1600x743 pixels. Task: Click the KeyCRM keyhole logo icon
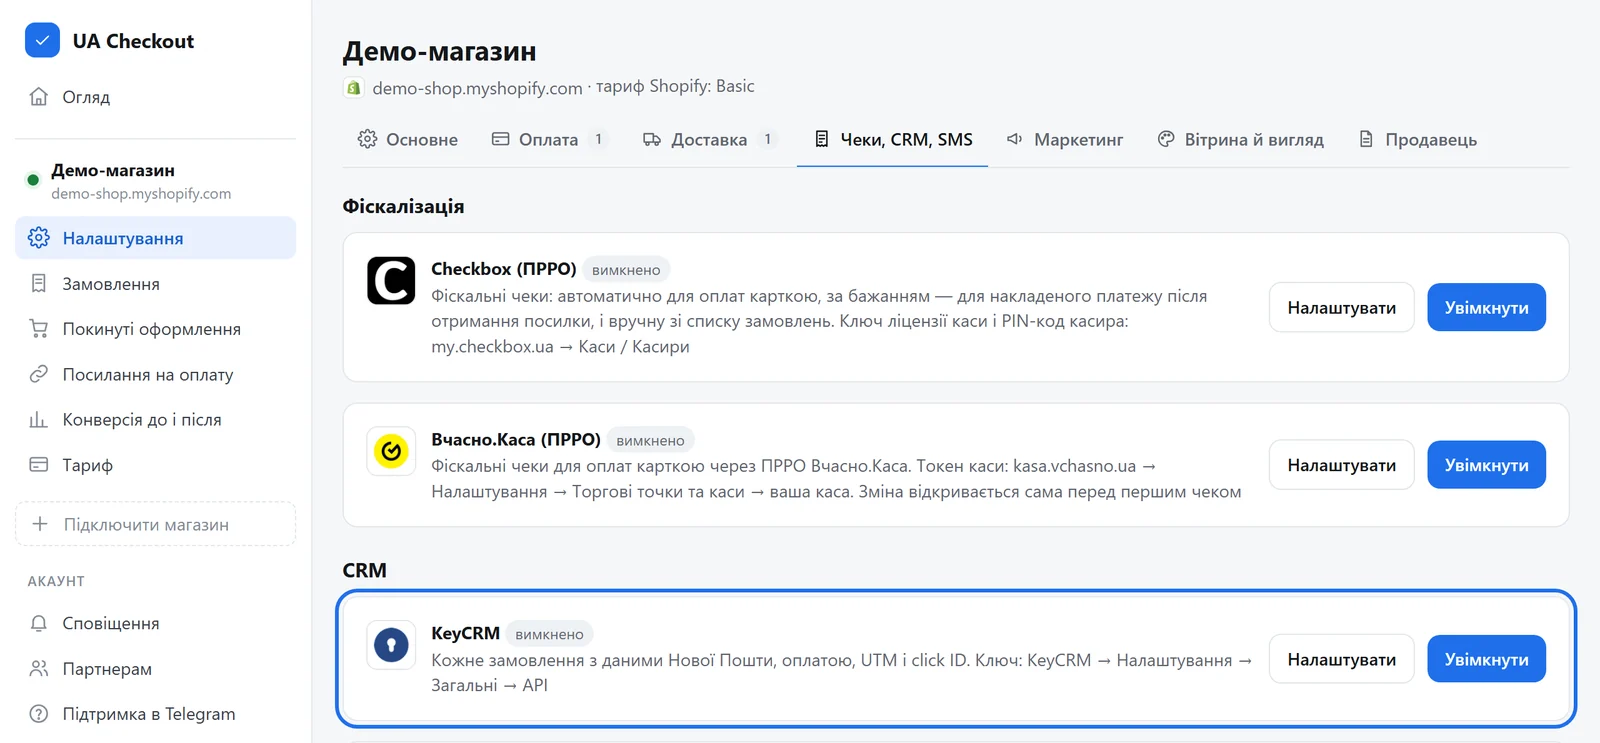(391, 645)
